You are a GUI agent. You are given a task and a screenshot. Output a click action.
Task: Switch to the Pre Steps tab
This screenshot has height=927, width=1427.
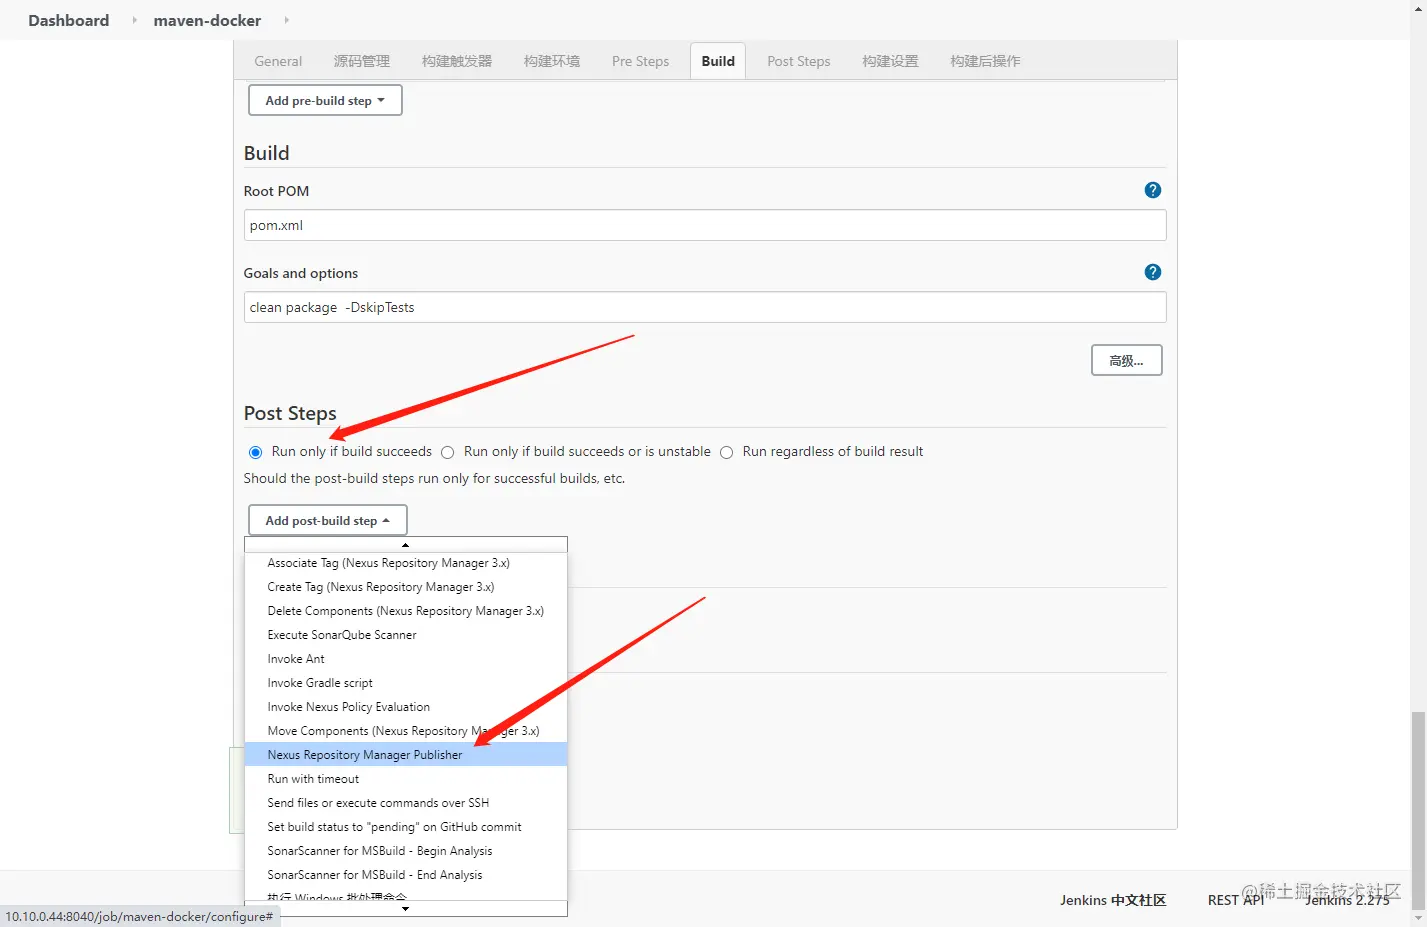point(641,61)
